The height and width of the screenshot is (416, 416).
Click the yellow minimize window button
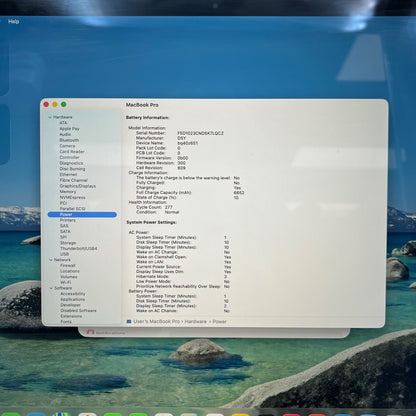[x=55, y=104]
